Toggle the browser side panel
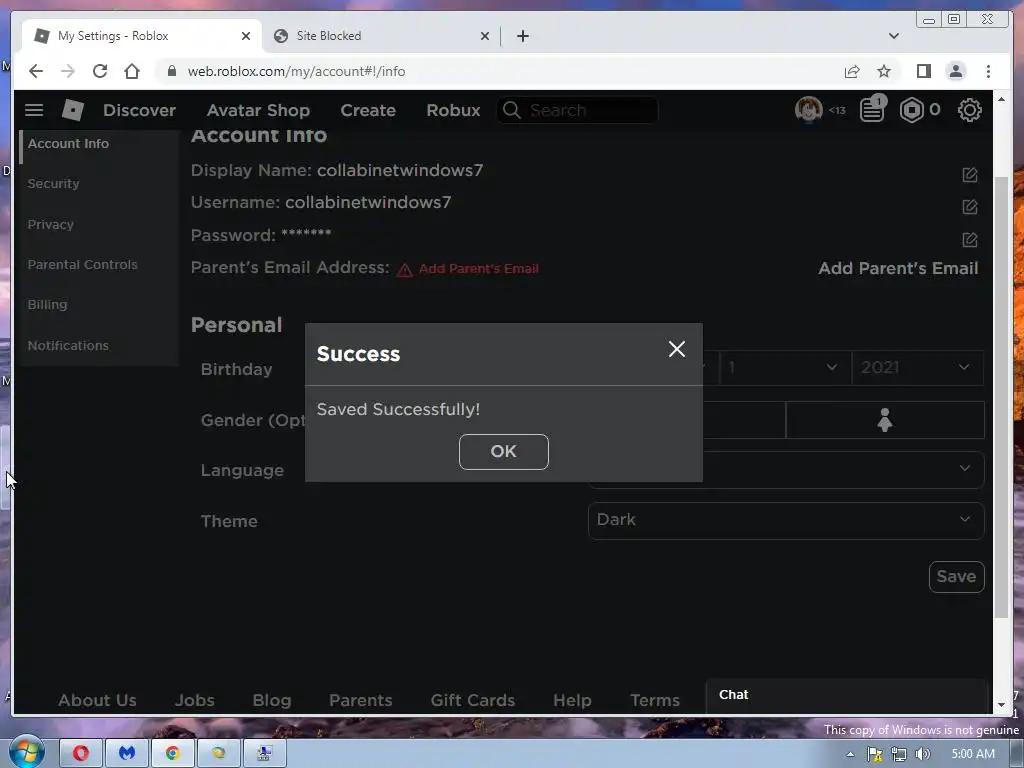 (x=923, y=71)
